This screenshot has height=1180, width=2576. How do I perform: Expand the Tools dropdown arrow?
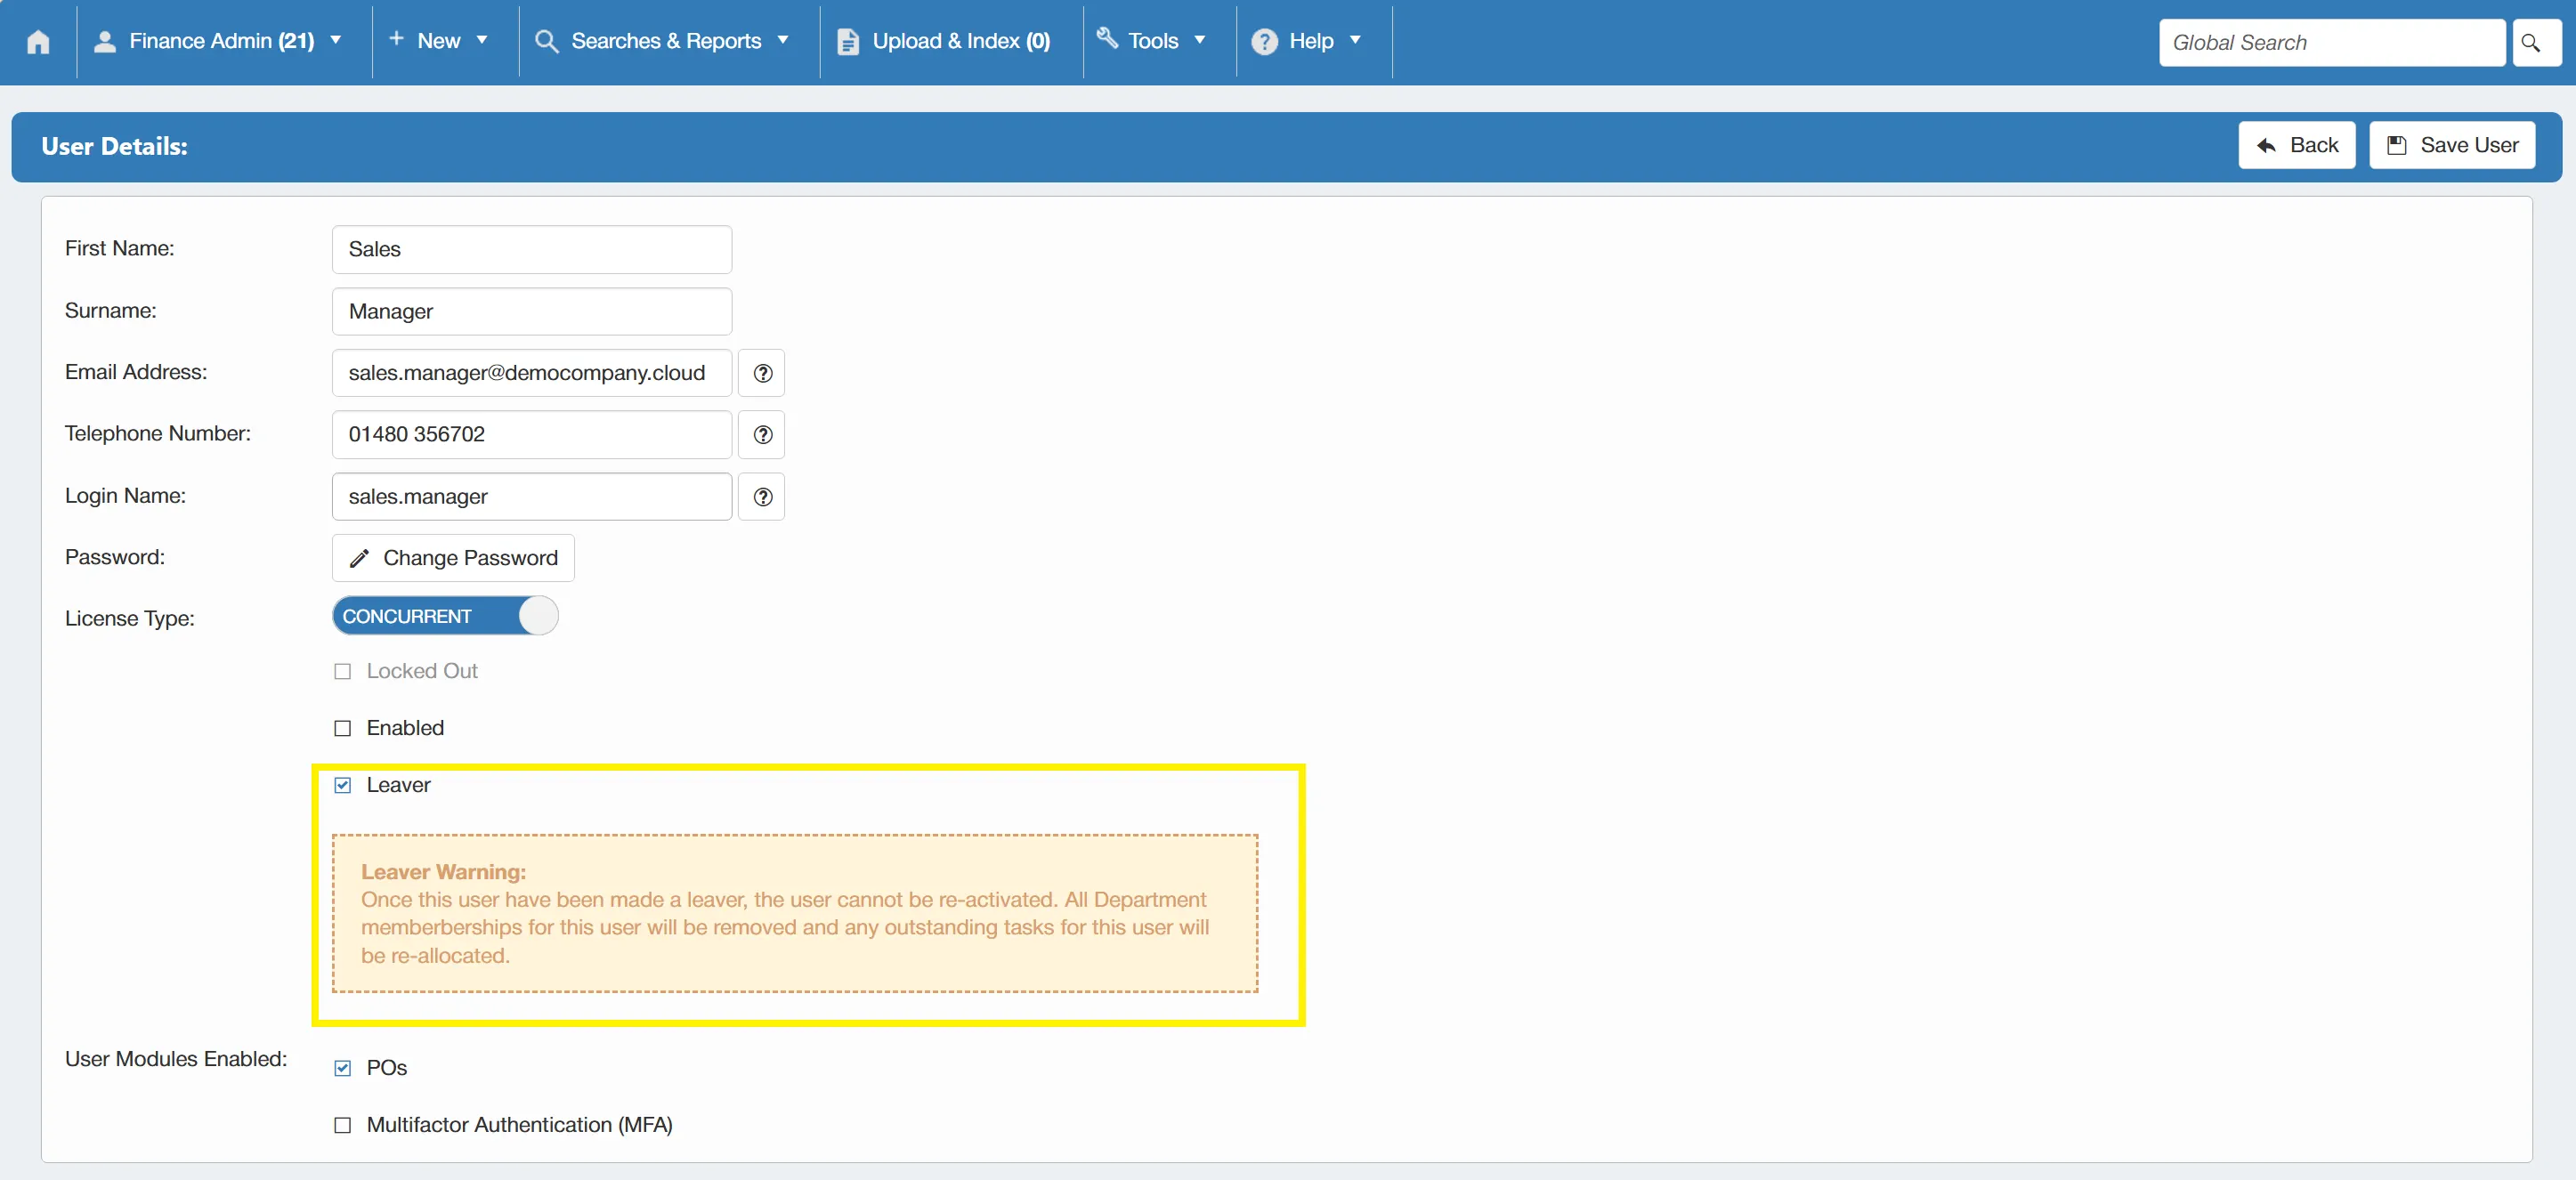tap(1200, 41)
